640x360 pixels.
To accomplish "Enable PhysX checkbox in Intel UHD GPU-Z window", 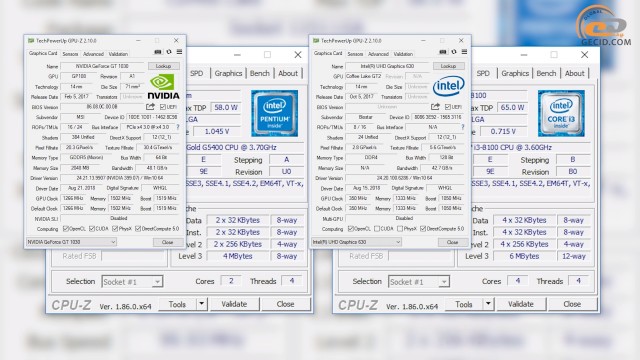I will pos(400,229).
